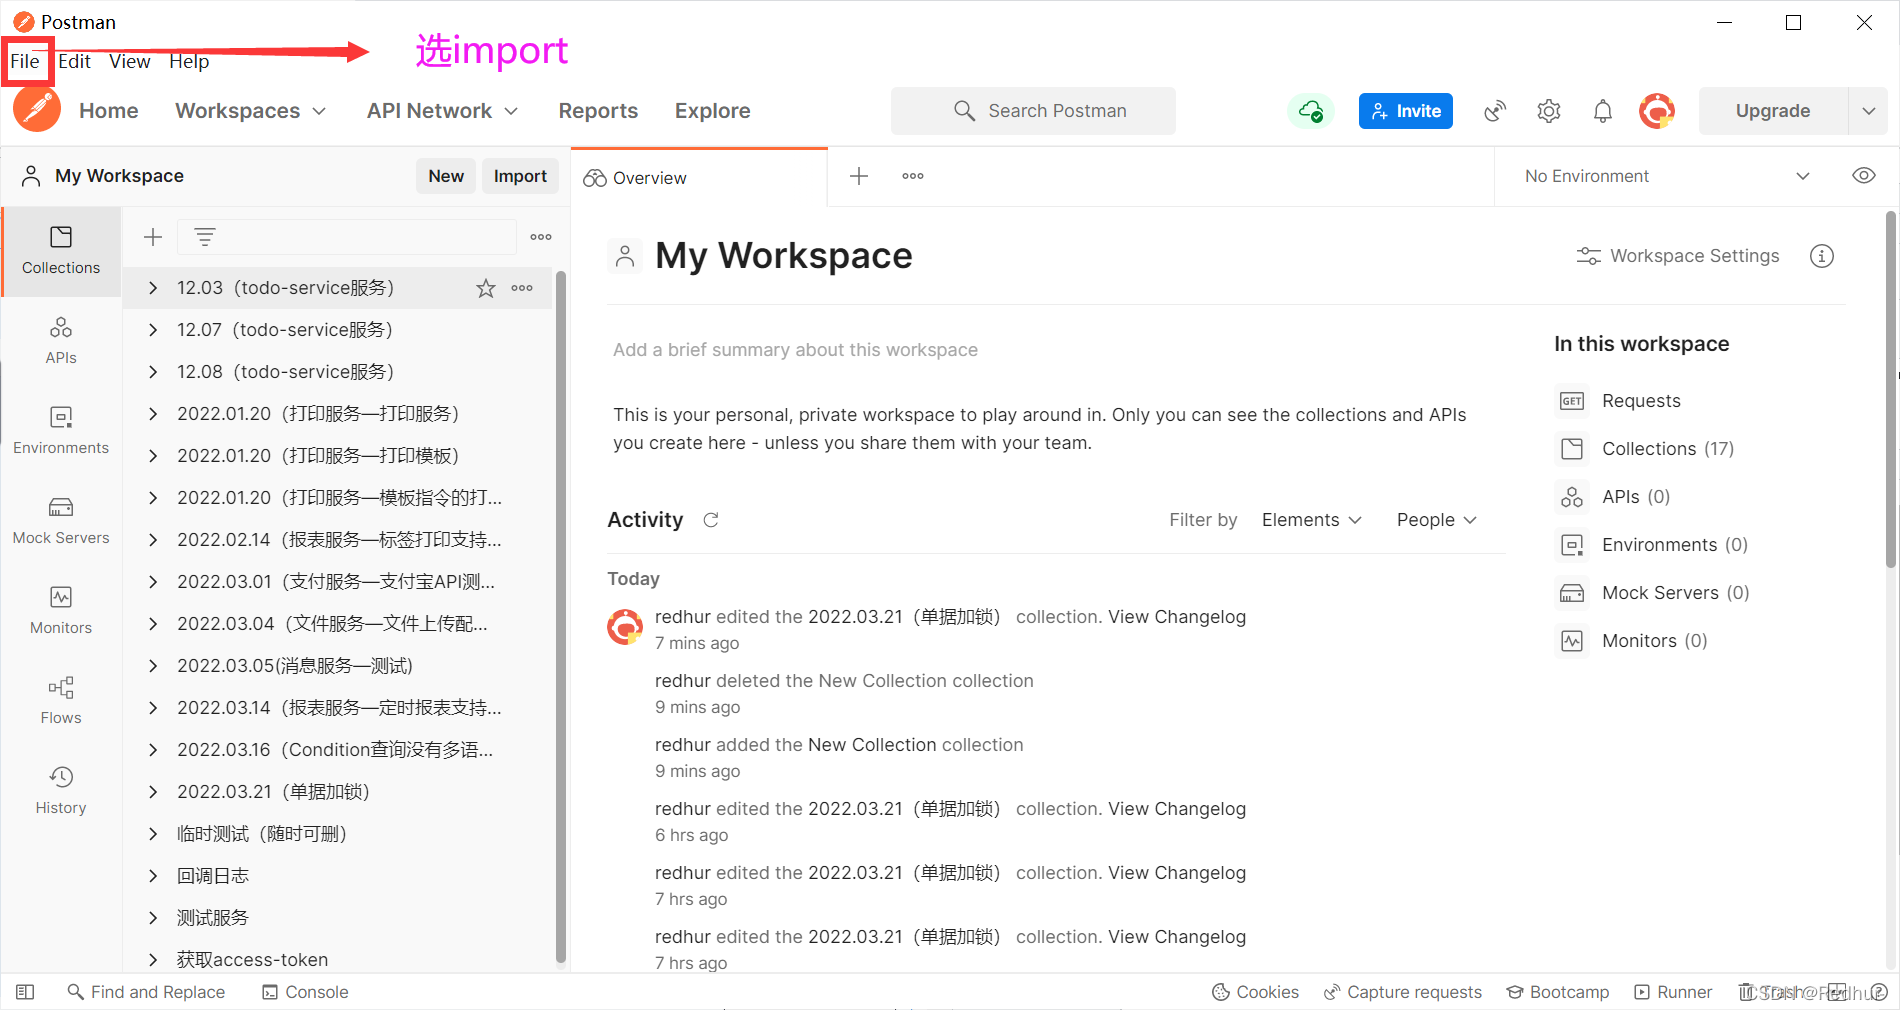
Task: Click the Upgrade button
Action: click(x=1773, y=111)
